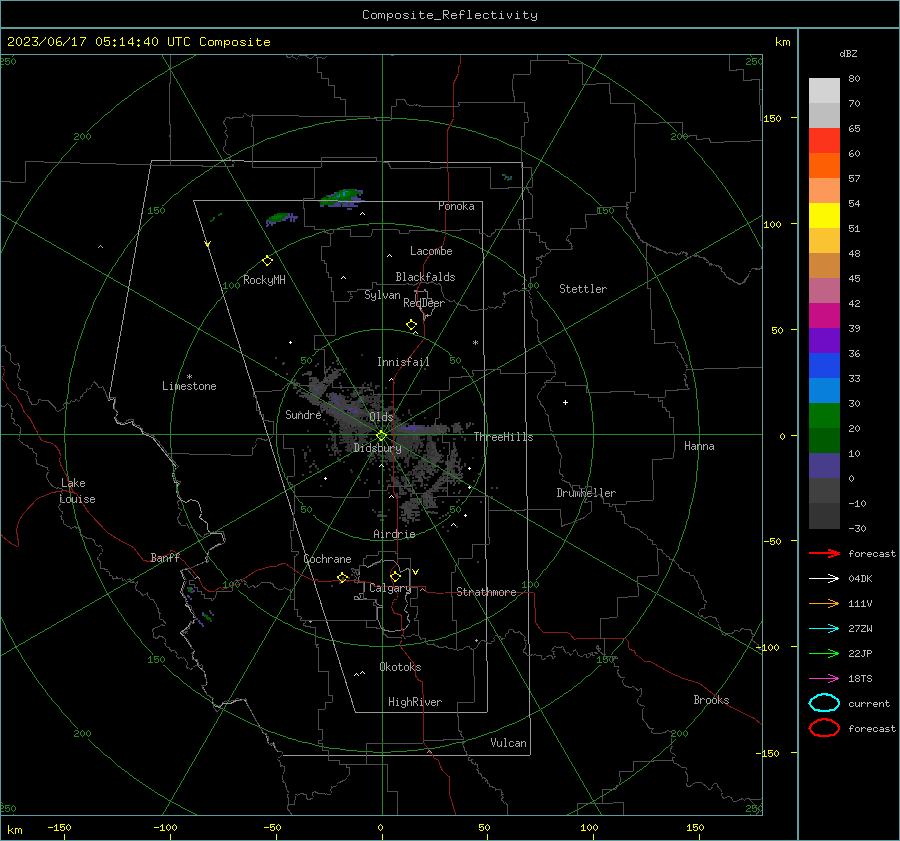Click the Lacombe label
This screenshot has width=900, height=841.
(x=431, y=251)
